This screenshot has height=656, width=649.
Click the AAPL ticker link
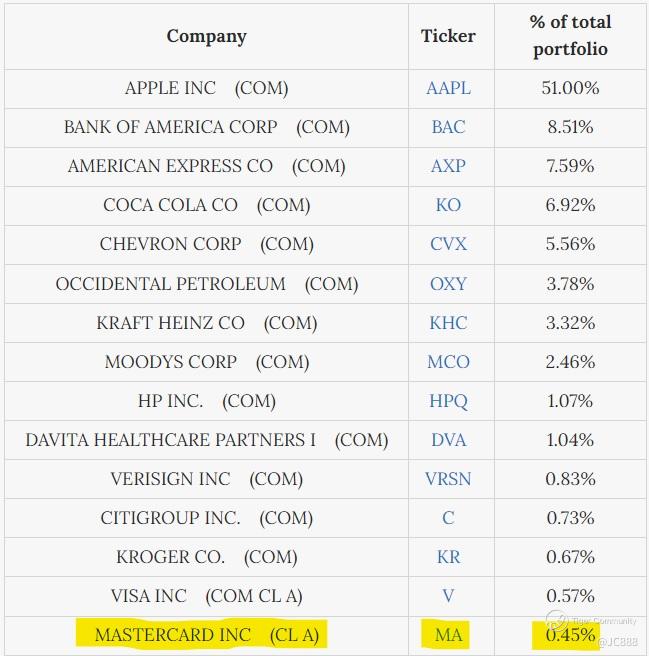pyautogui.click(x=448, y=88)
